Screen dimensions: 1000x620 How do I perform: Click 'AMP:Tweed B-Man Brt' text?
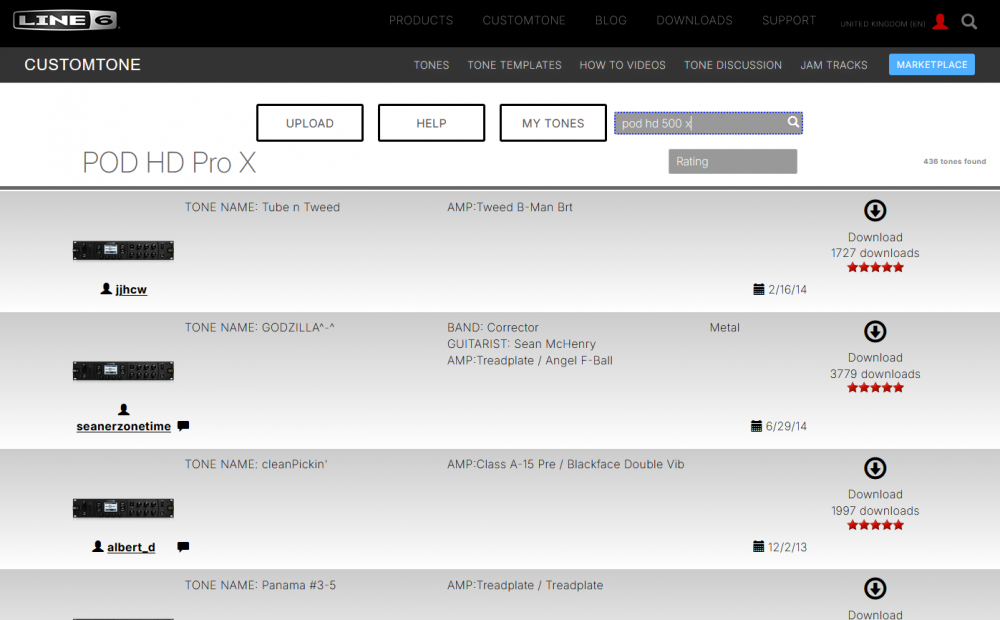coord(510,207)
